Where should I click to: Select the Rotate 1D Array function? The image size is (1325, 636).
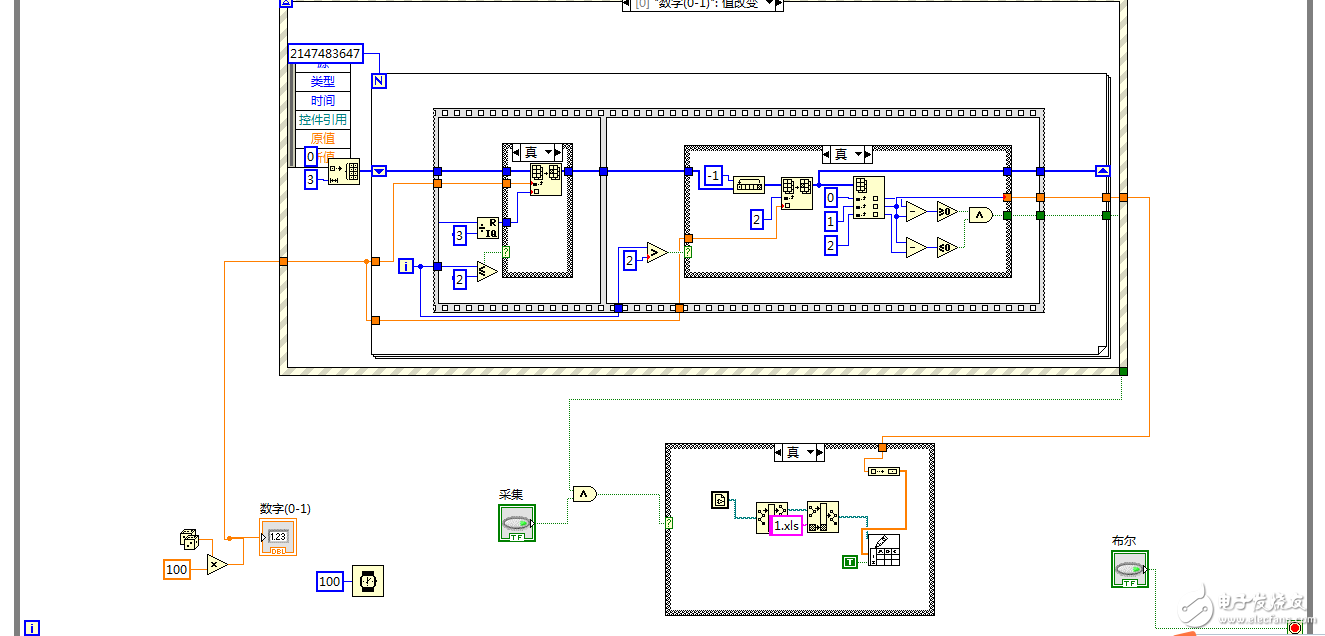tap(748, 184)
